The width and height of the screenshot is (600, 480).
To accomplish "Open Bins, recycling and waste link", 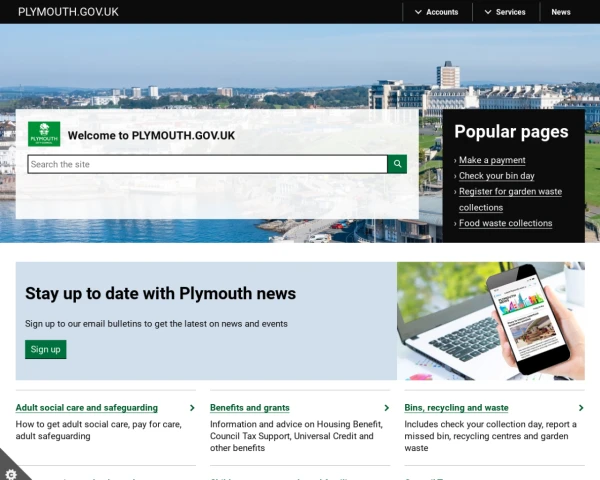I will click(x=456, y=408).
